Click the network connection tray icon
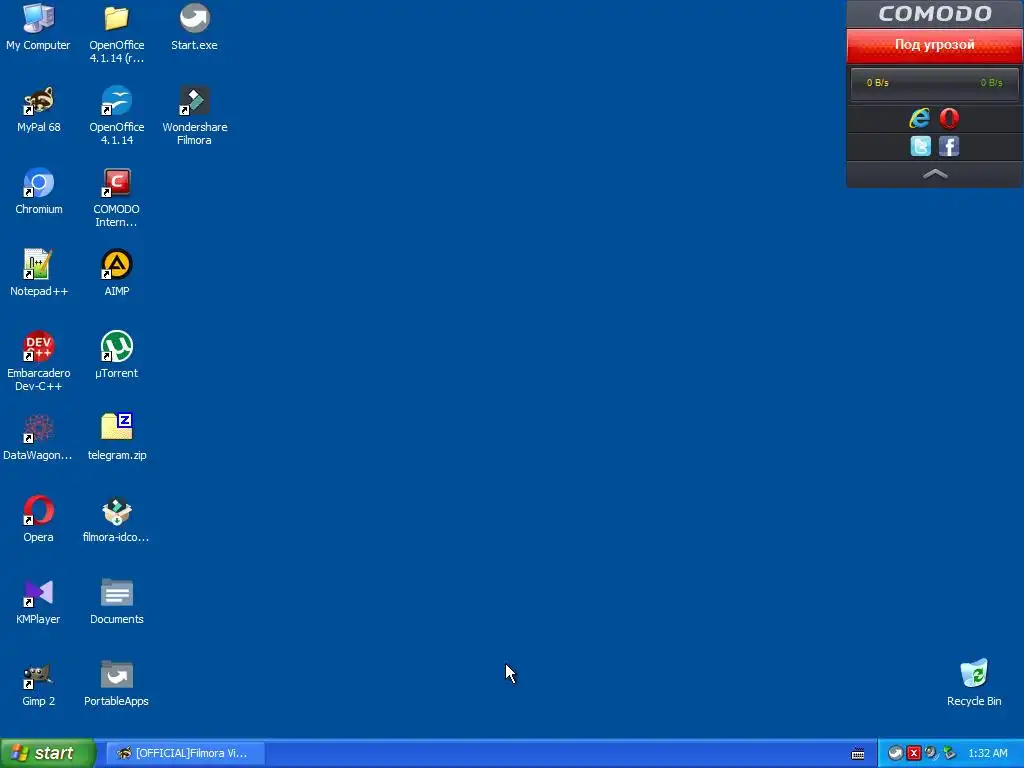Image resolution: width=1024 pixels, height=768 pixels. pos(949,753)
